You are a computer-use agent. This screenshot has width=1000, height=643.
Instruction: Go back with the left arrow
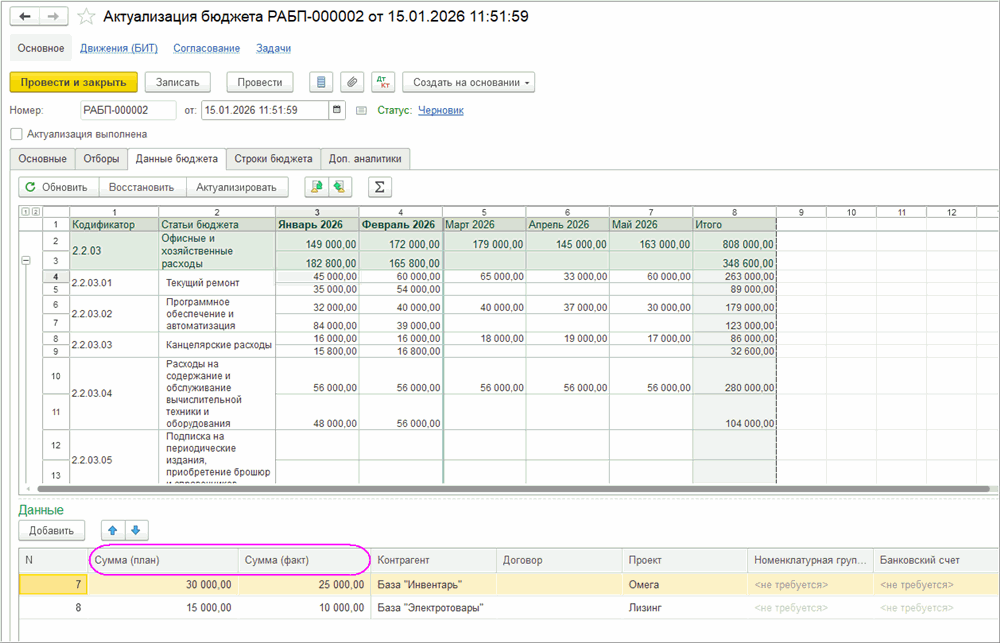[25, 17]
